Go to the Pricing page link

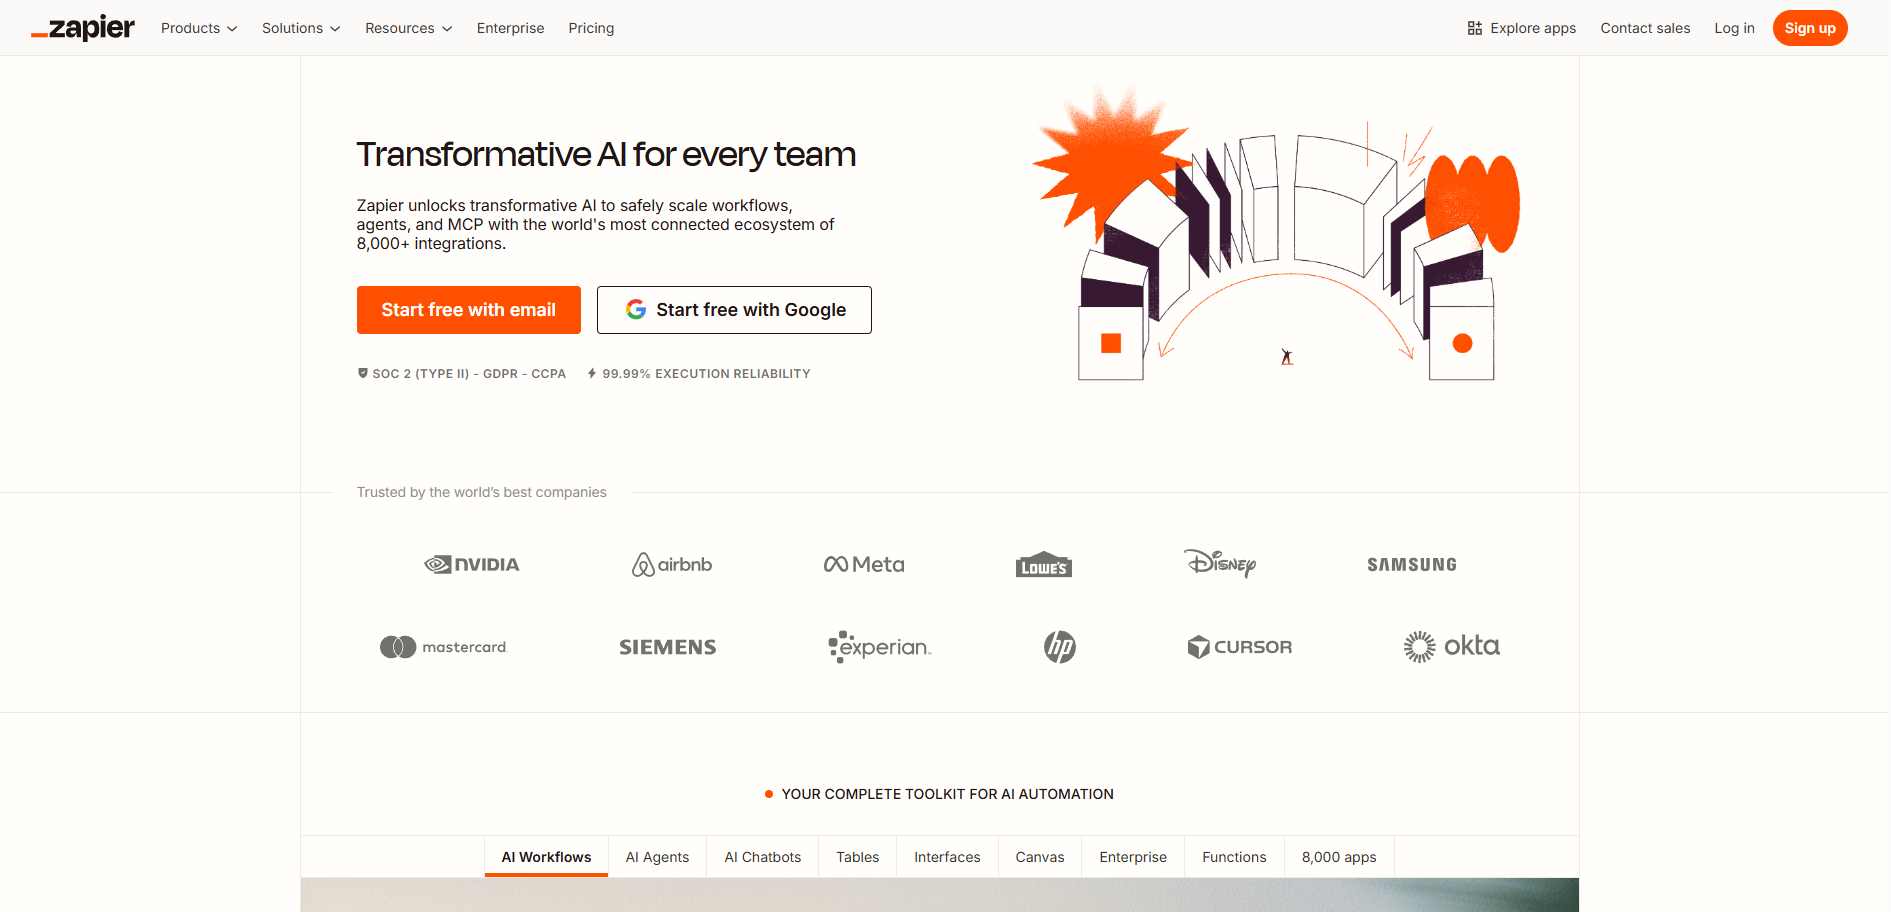[x=591, y=28]
